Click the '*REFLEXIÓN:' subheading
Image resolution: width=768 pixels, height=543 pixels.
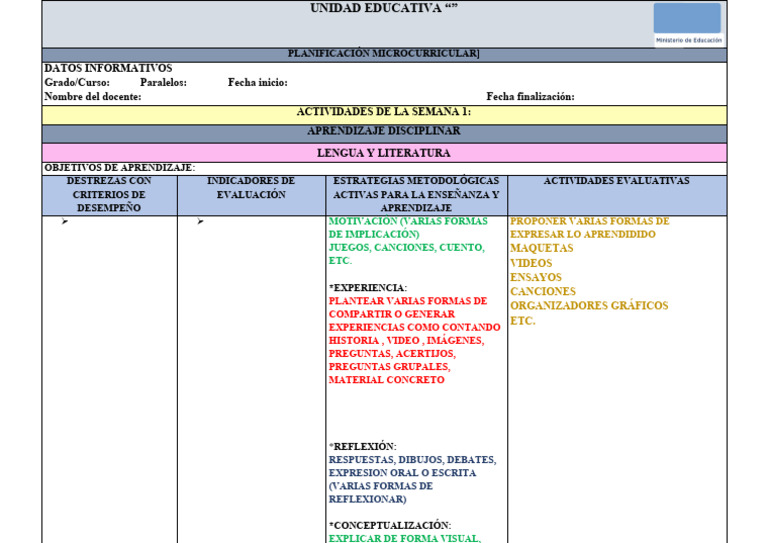pyautogui.click(x=362, y=447)
